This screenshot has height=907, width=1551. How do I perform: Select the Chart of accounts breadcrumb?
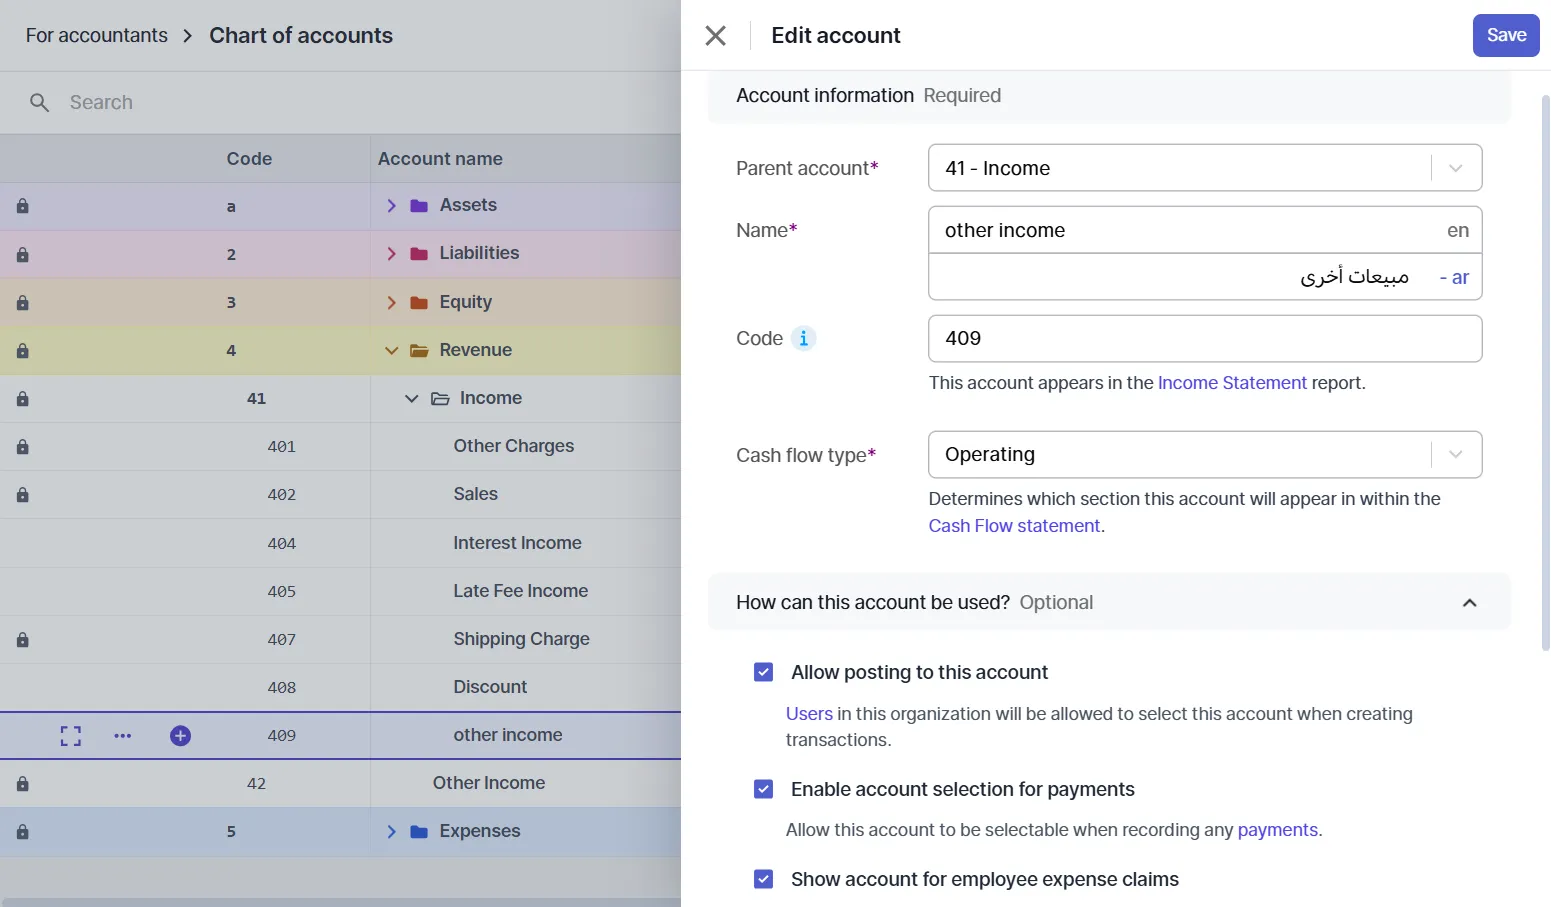300,35
